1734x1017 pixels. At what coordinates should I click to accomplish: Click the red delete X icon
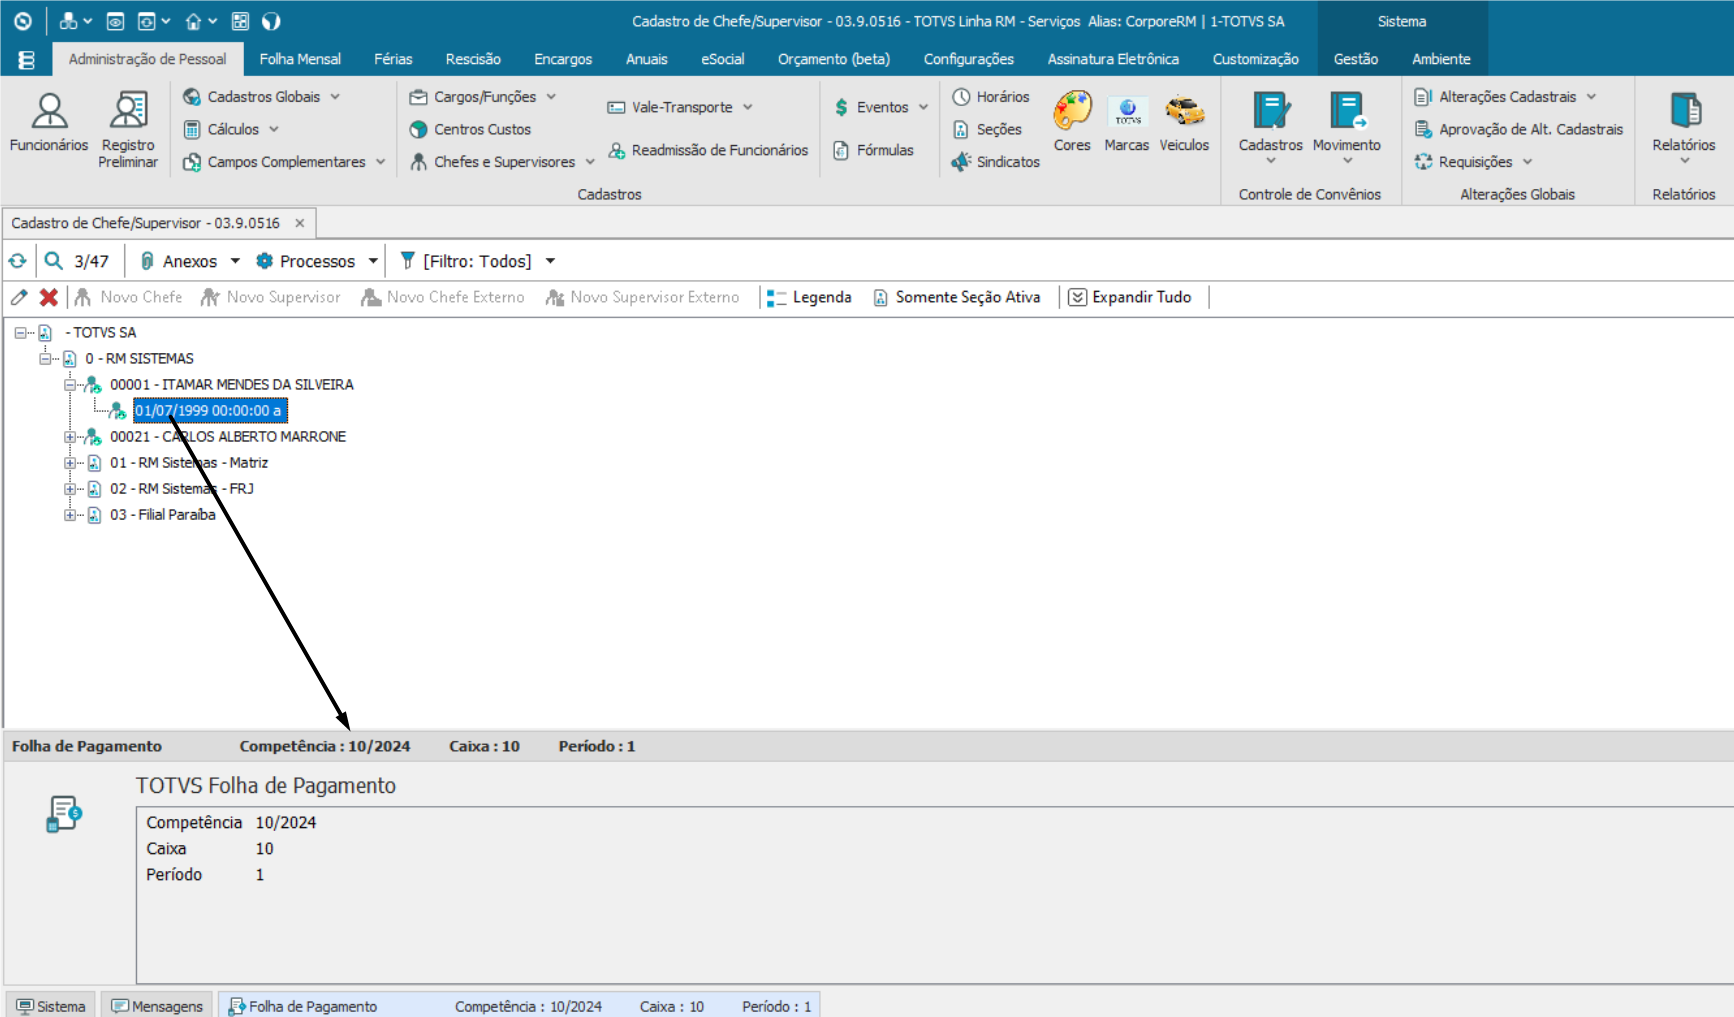[48, 297]
